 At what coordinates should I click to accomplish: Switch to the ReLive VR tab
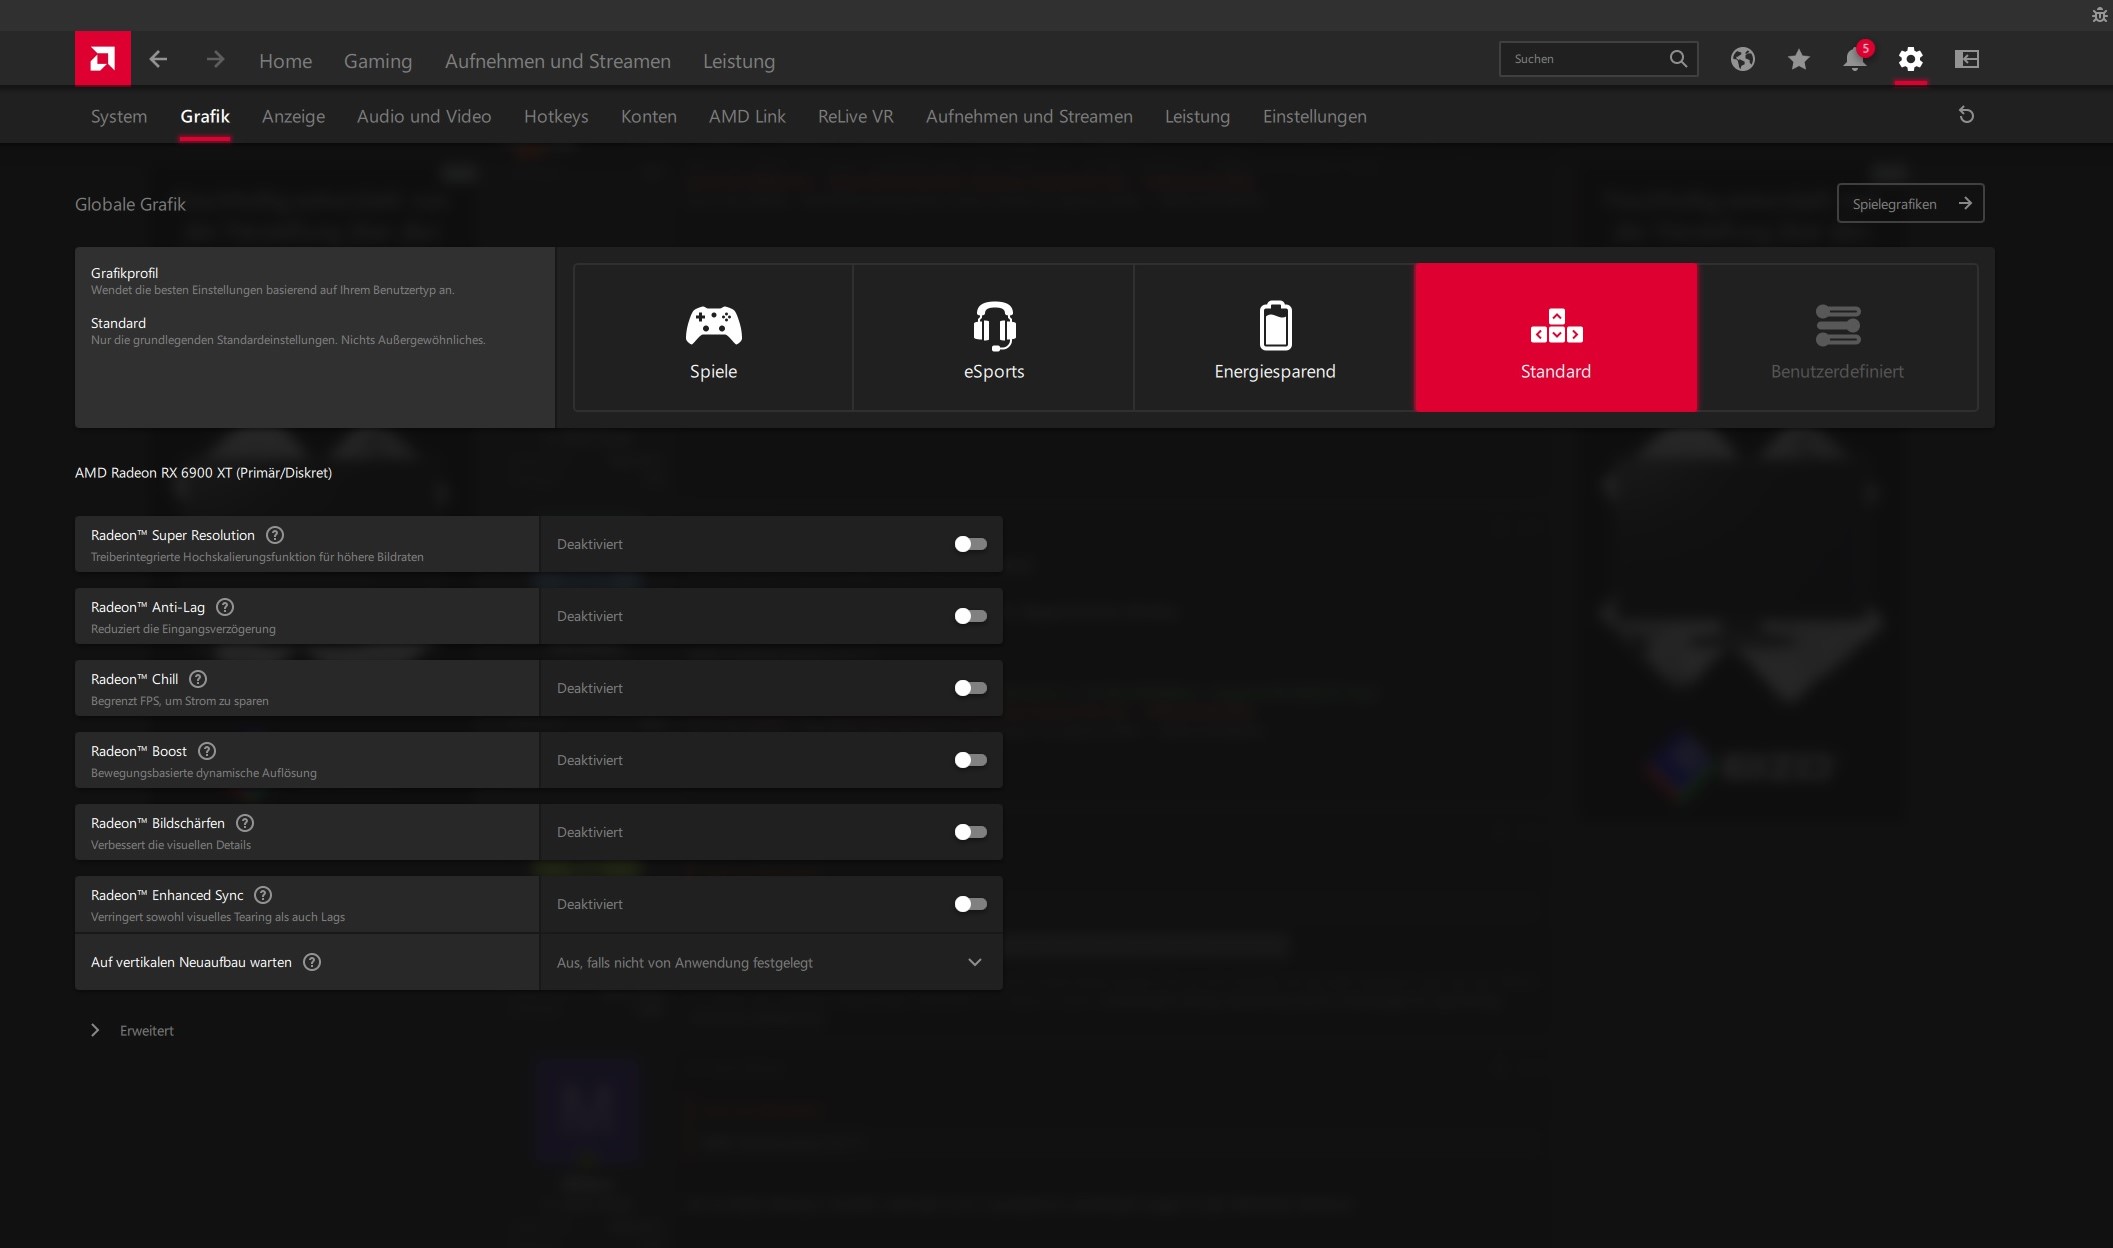856,116
